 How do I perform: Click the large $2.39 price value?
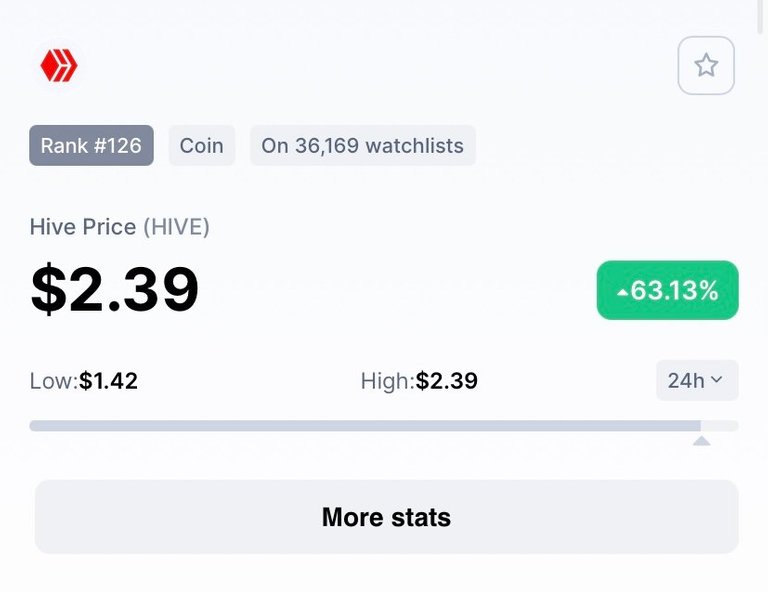point(115,288)
